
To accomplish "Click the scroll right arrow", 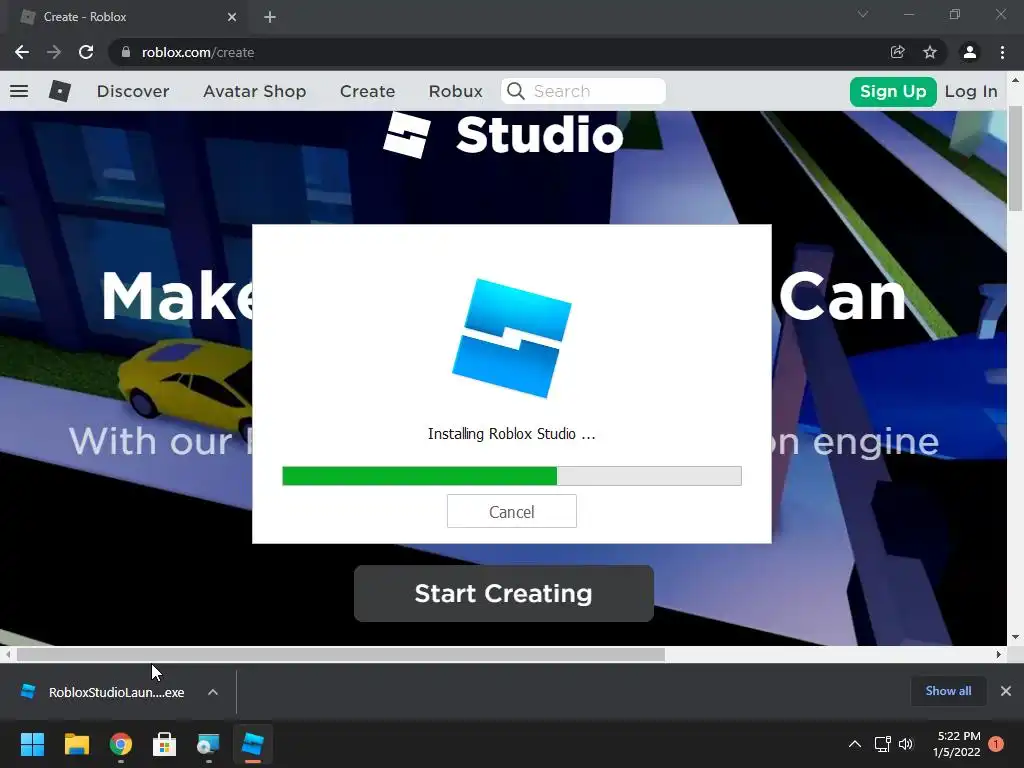I will [999, 654].
